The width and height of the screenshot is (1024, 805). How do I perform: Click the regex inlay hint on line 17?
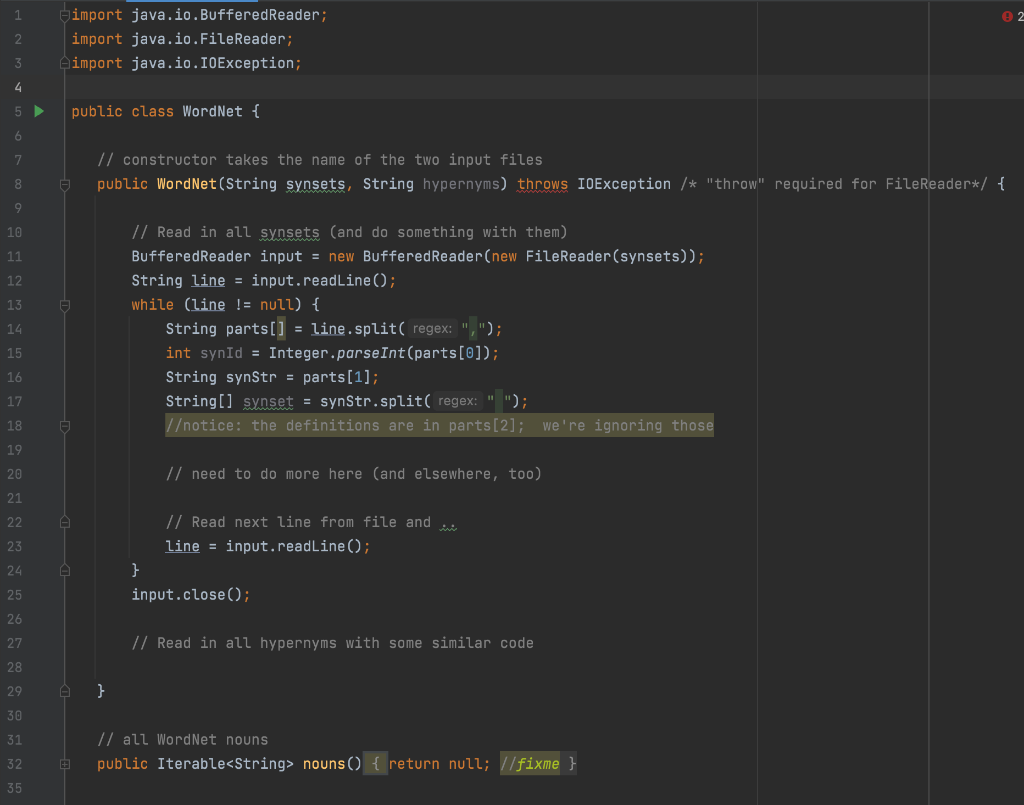[458, 401]
